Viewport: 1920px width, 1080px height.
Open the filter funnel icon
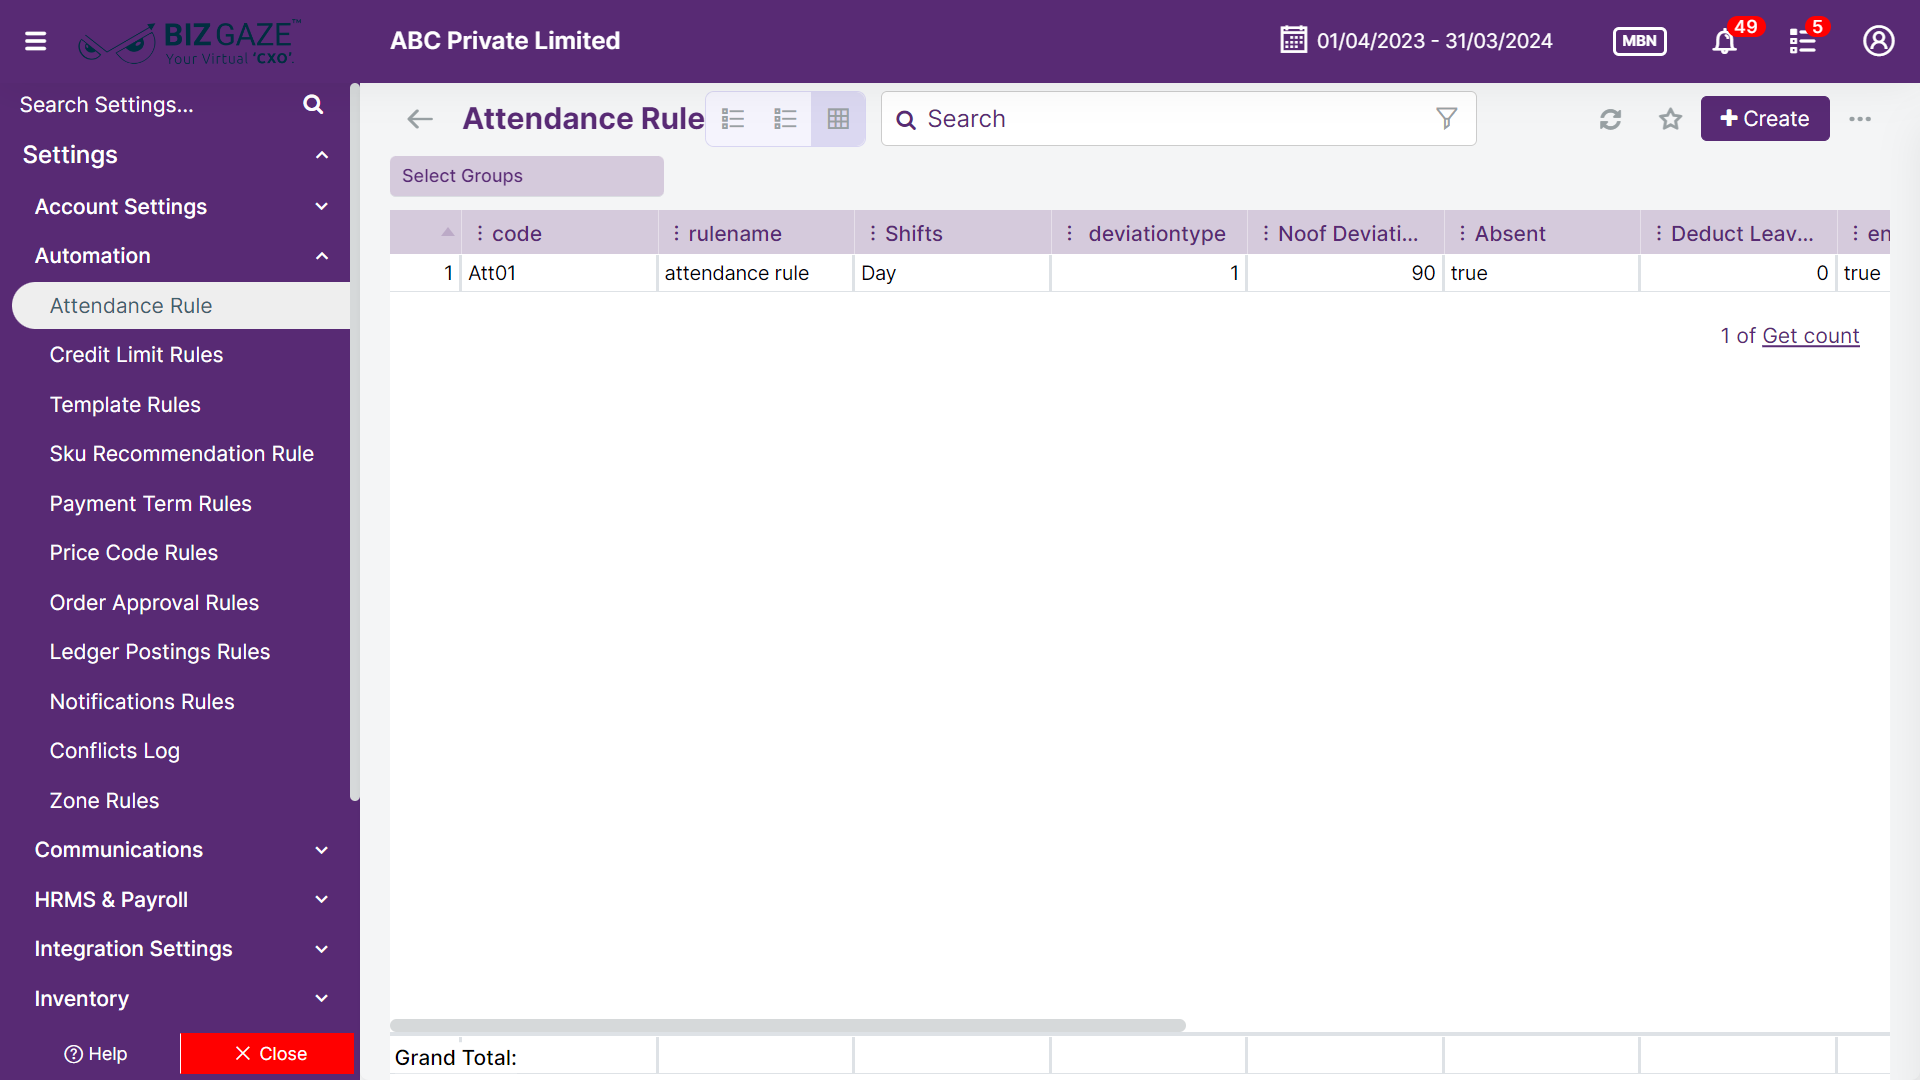click(x=1446, y=118)
